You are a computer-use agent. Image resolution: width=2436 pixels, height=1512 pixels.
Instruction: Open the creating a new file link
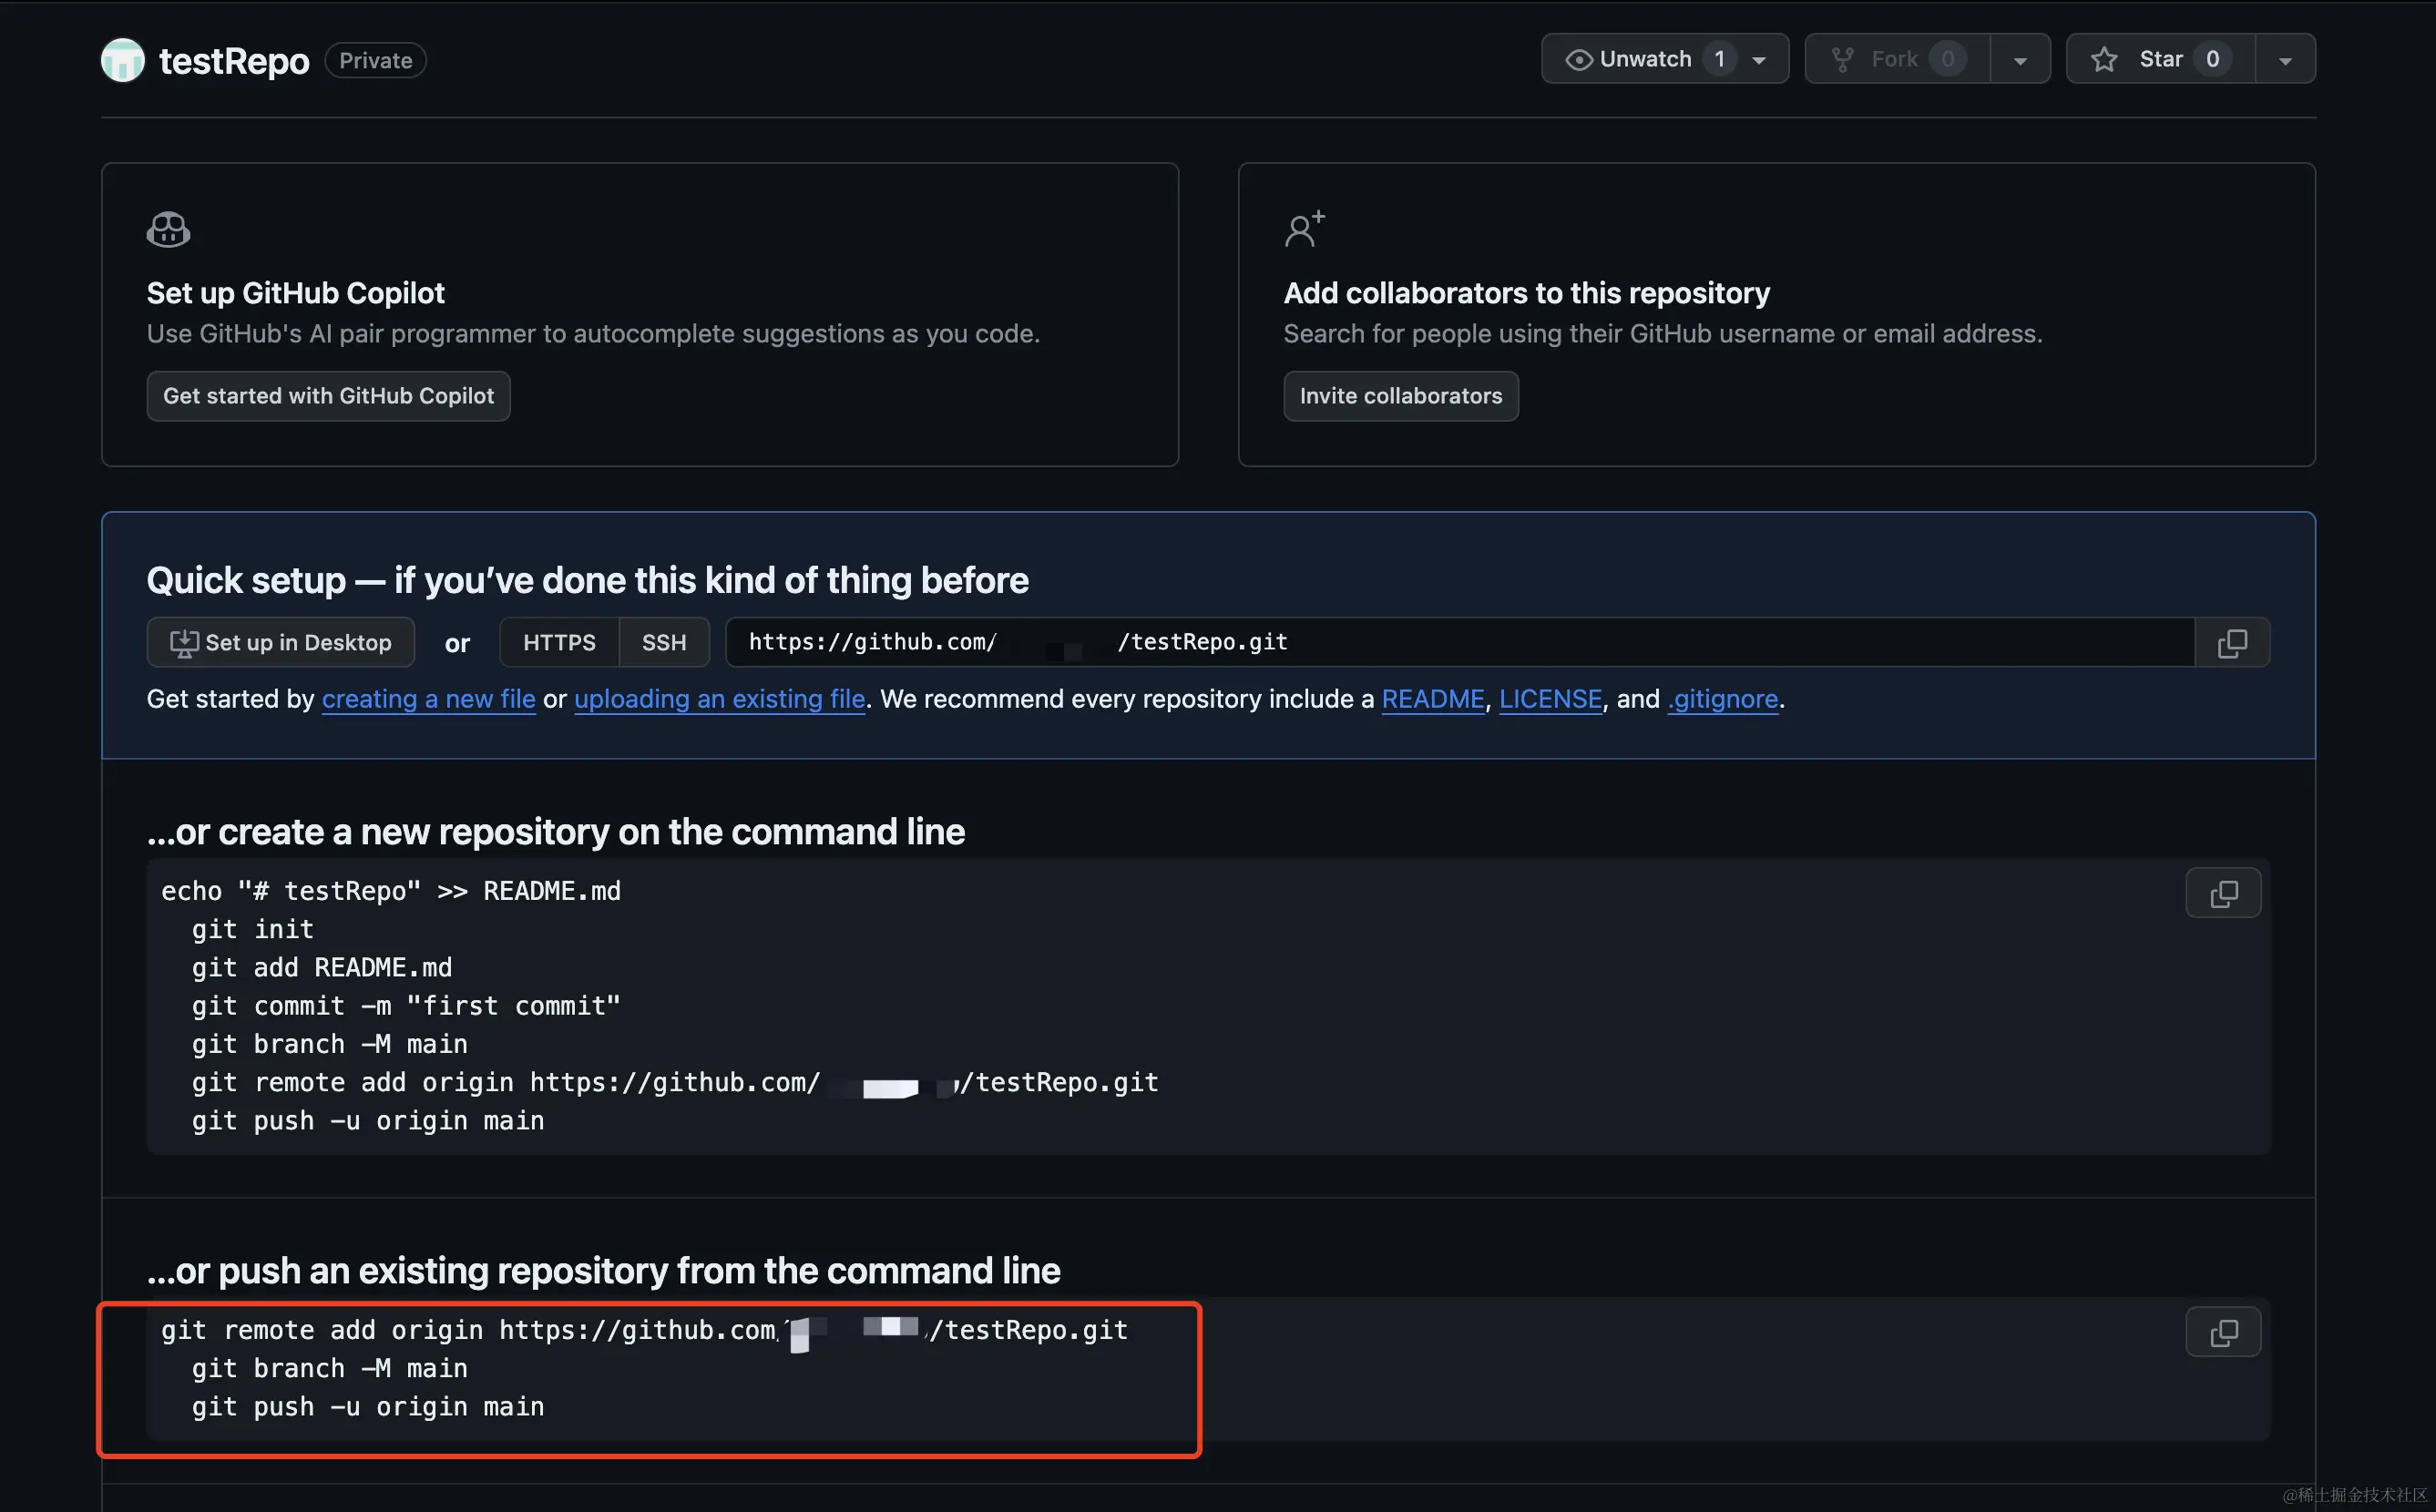pyautogui.click(x=428, y=699)
